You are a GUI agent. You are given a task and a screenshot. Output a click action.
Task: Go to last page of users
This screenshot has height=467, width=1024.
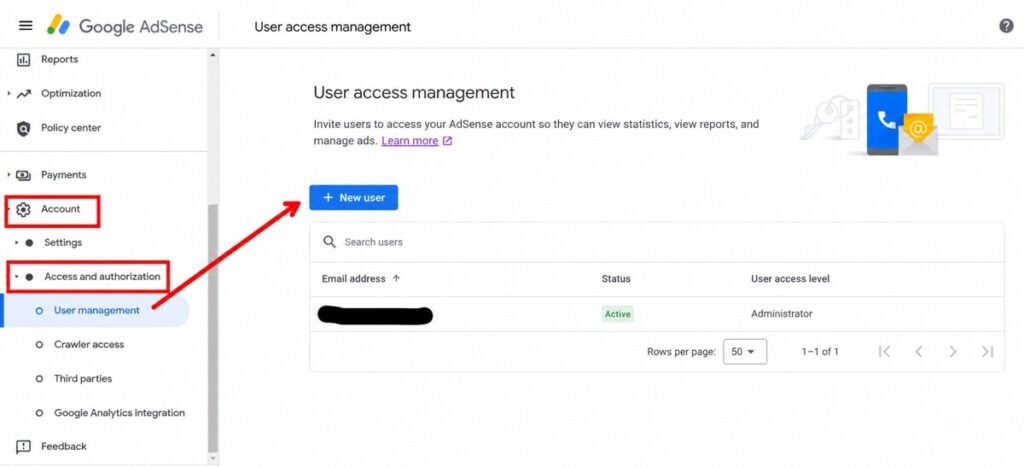pyautogui.click(x=987, y=352)
